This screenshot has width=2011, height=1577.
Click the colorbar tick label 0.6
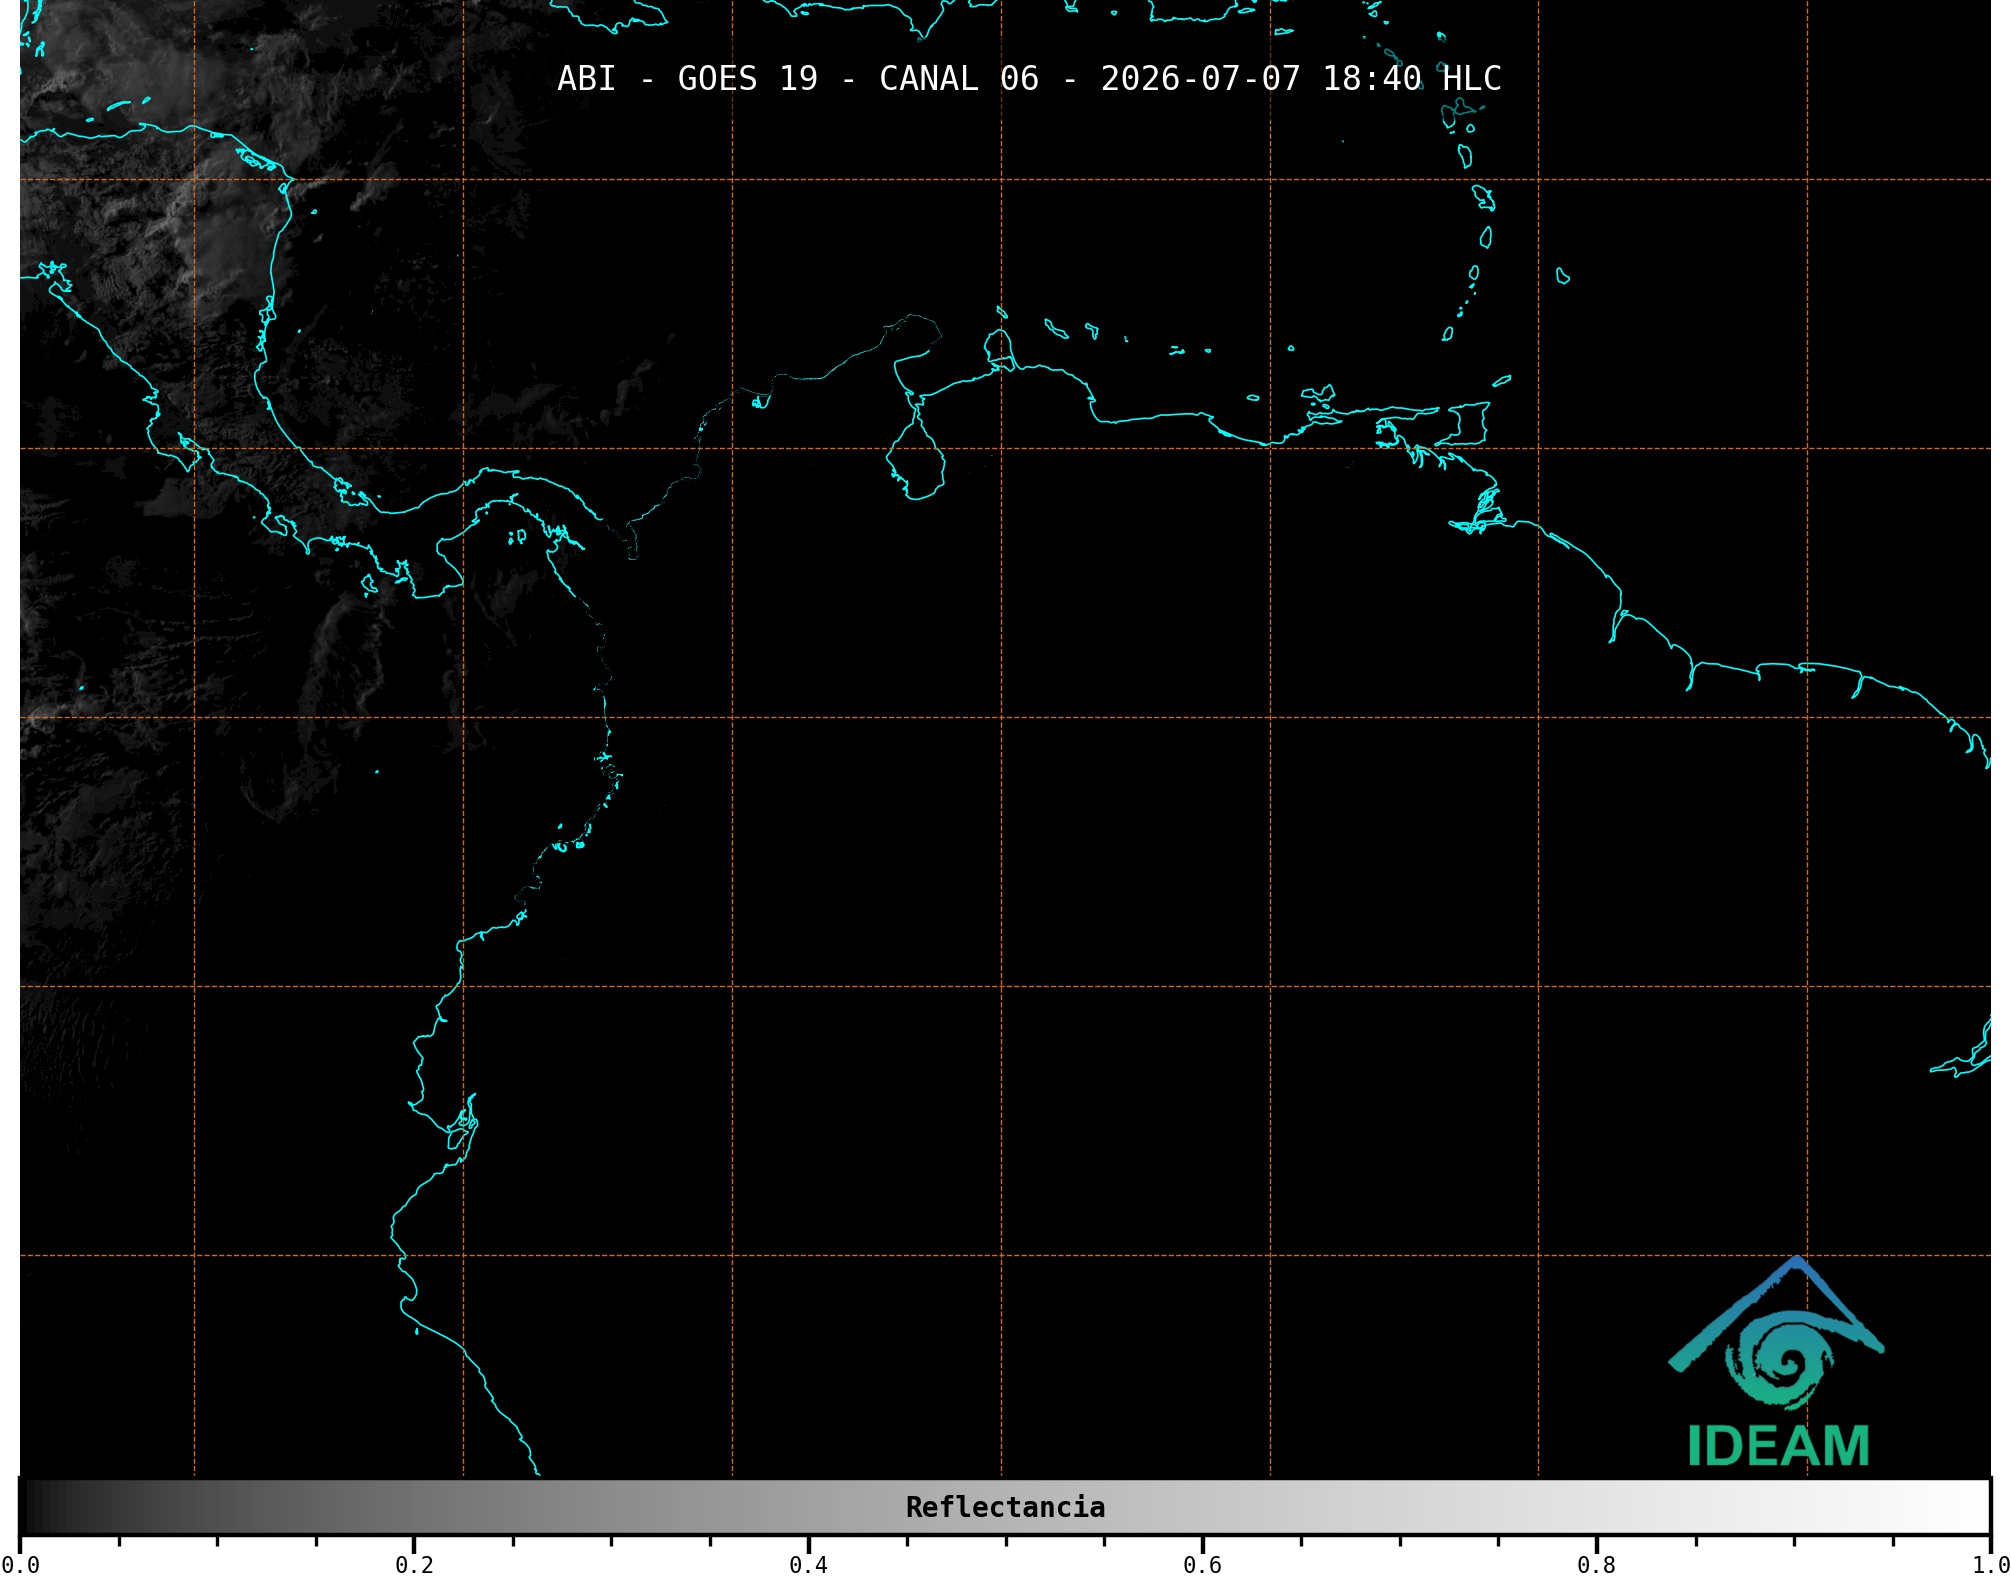tap(1202, 1565)
